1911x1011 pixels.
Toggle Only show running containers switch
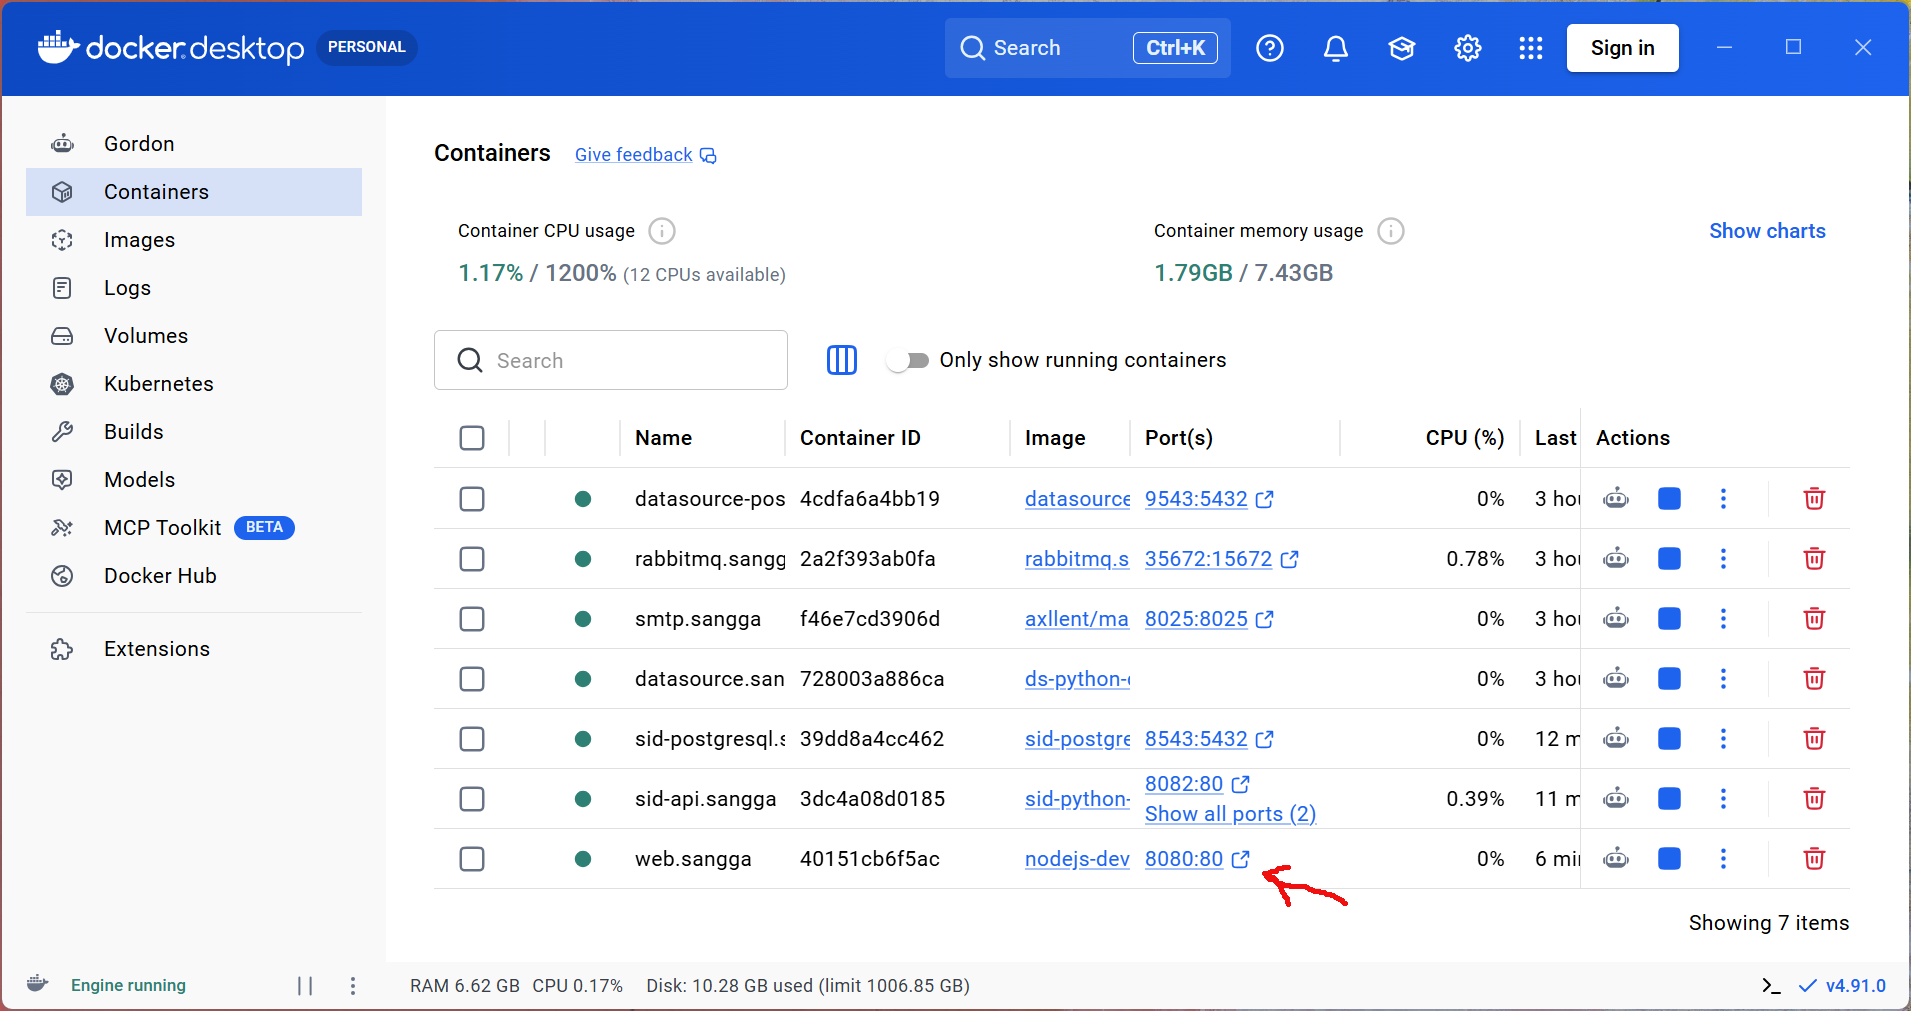click(908, 360)
